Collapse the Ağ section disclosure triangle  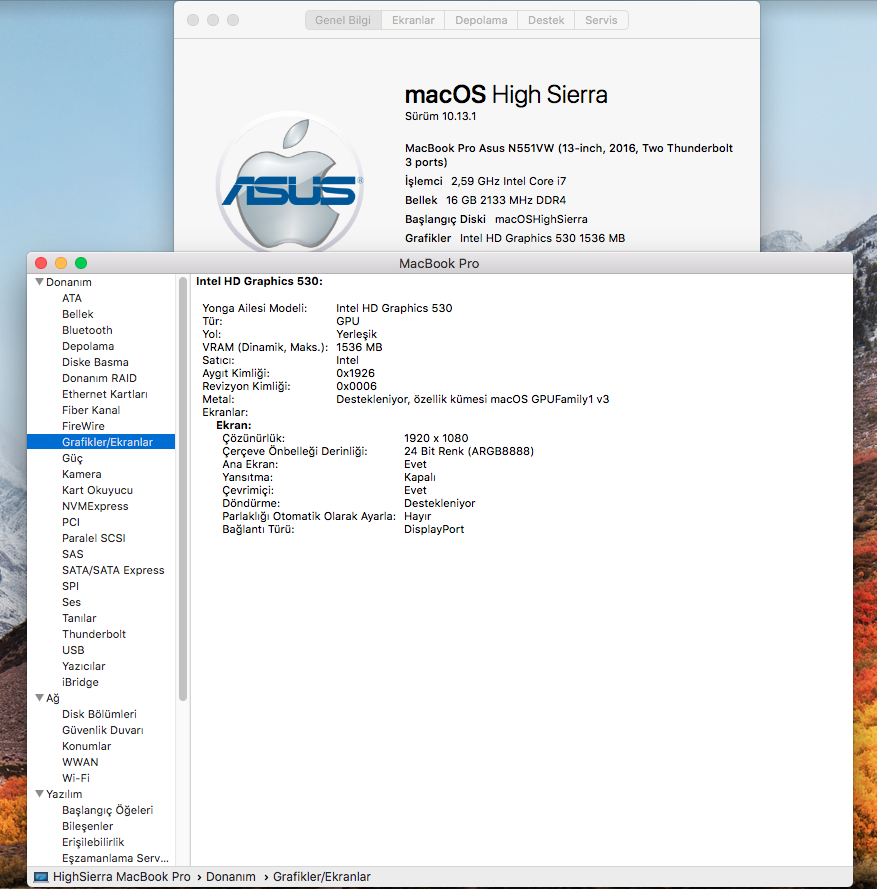tap(39, 698)
